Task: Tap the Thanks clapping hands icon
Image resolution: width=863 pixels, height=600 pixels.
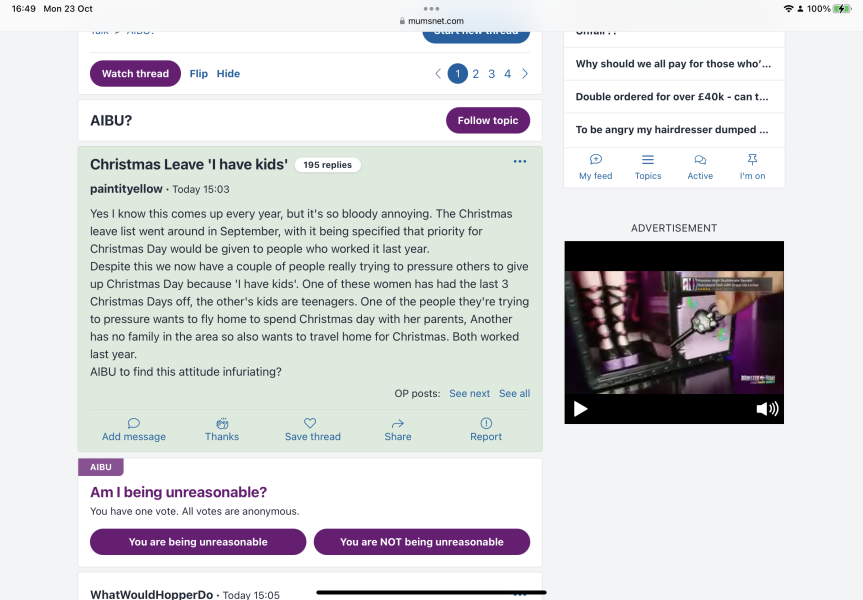Action: (x=222, y=423)
